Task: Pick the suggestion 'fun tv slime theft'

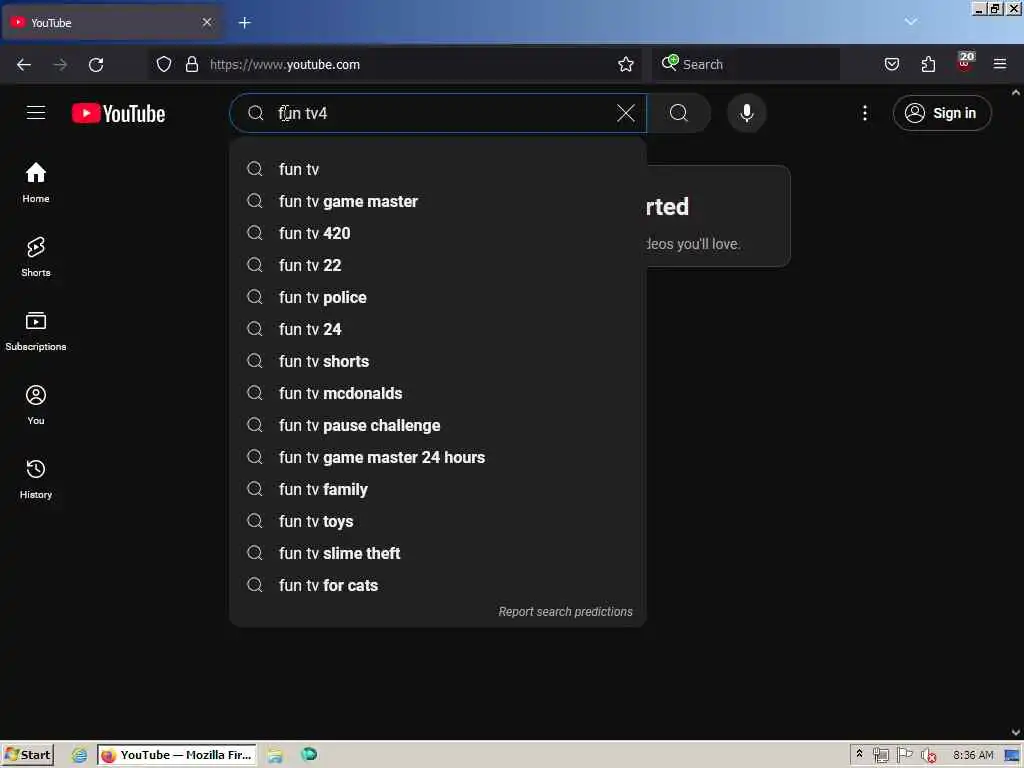Action: [x=438, y=553]
